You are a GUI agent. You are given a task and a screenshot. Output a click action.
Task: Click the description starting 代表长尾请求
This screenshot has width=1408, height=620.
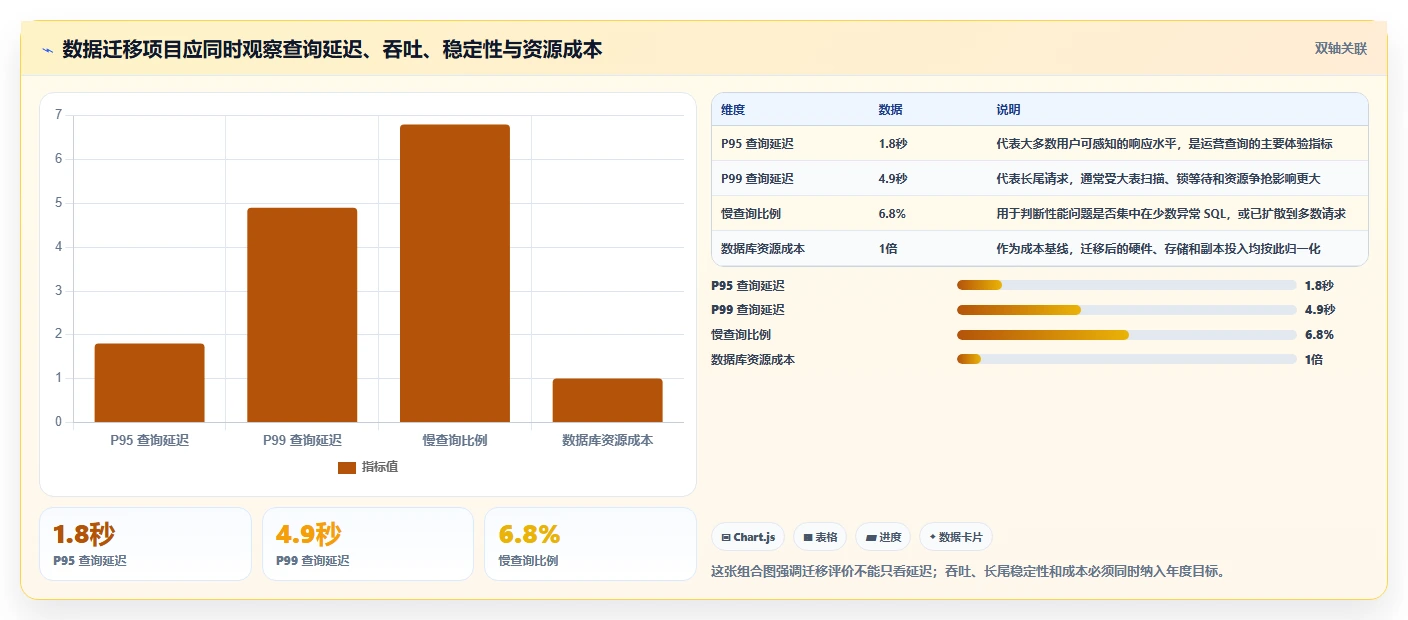[1158, 179]
